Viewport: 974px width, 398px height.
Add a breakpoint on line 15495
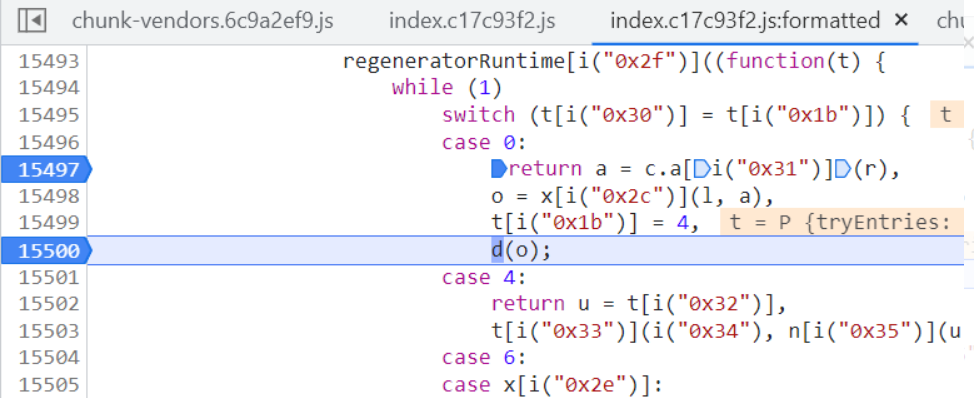point(48,115)
